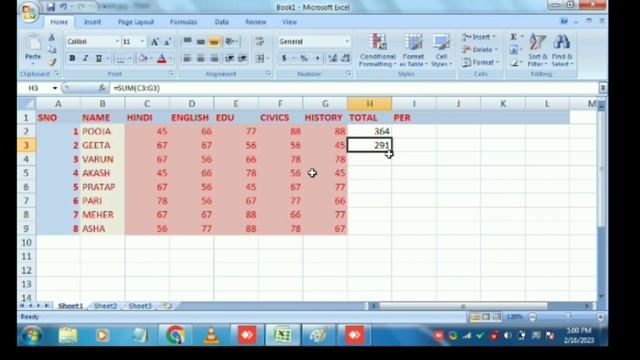640x360 pixels.
Task: Increase font size with Grow Font
Action: click(154, 42)
